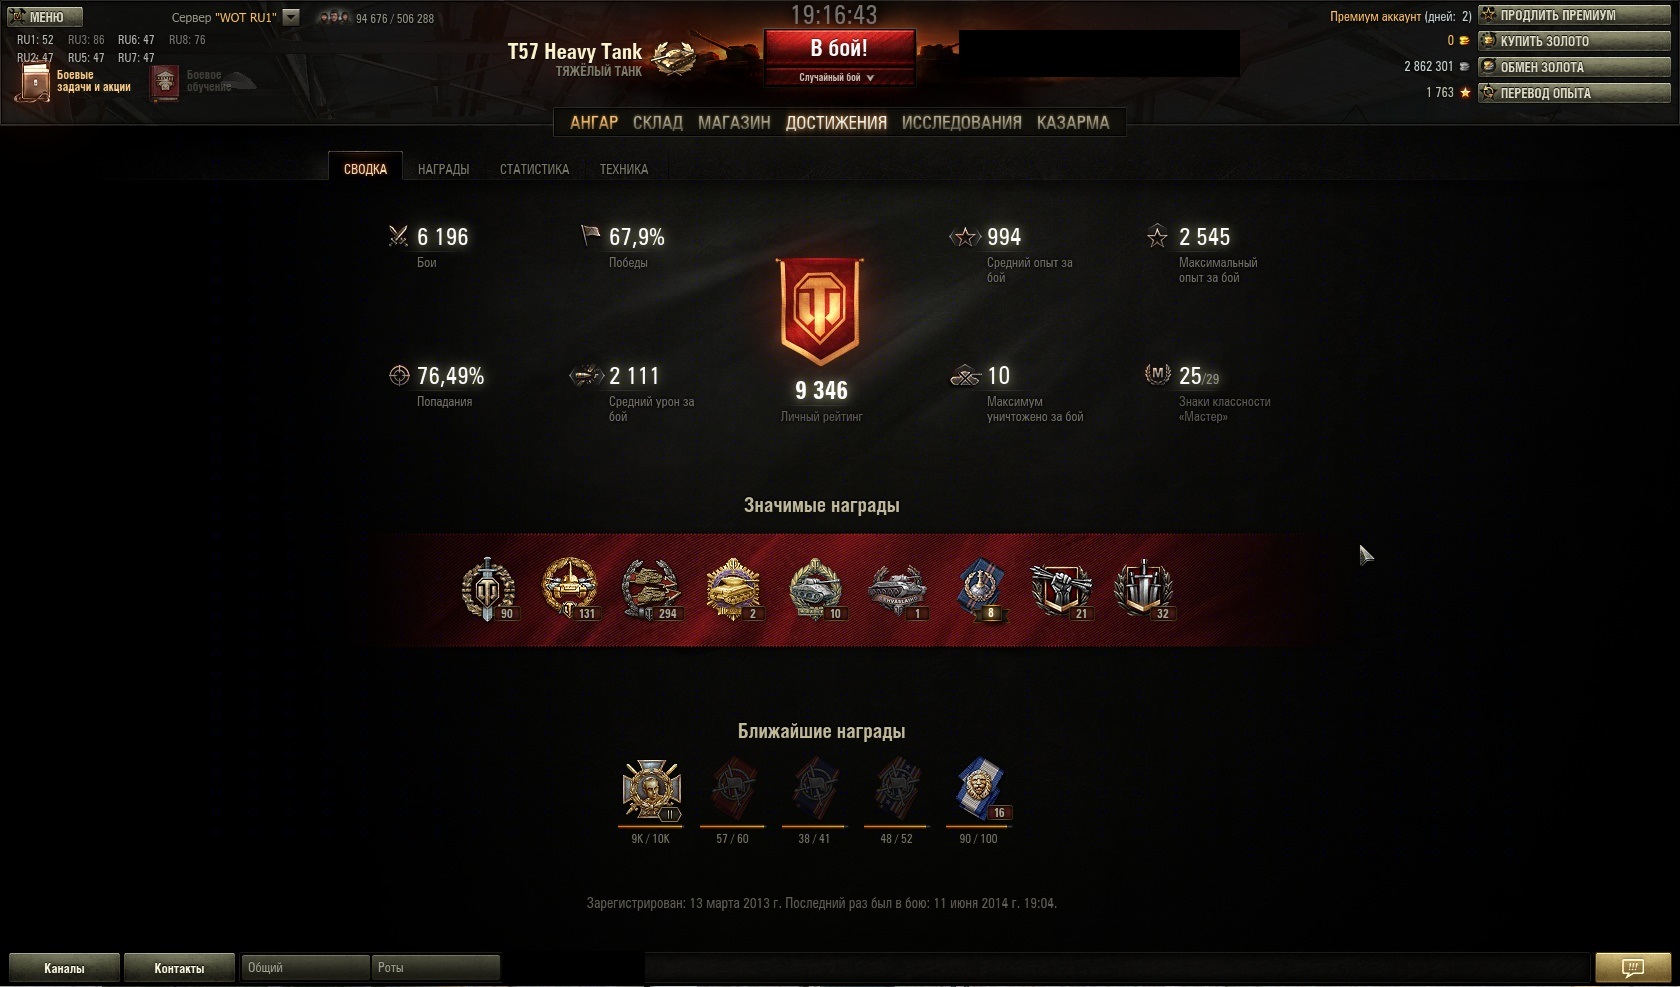Image resolution: width=1680 pixels, height=987 pixels.
Task: Click the red fist award icon with 21
Action: pyautogui.click(x=1061, y=590)
